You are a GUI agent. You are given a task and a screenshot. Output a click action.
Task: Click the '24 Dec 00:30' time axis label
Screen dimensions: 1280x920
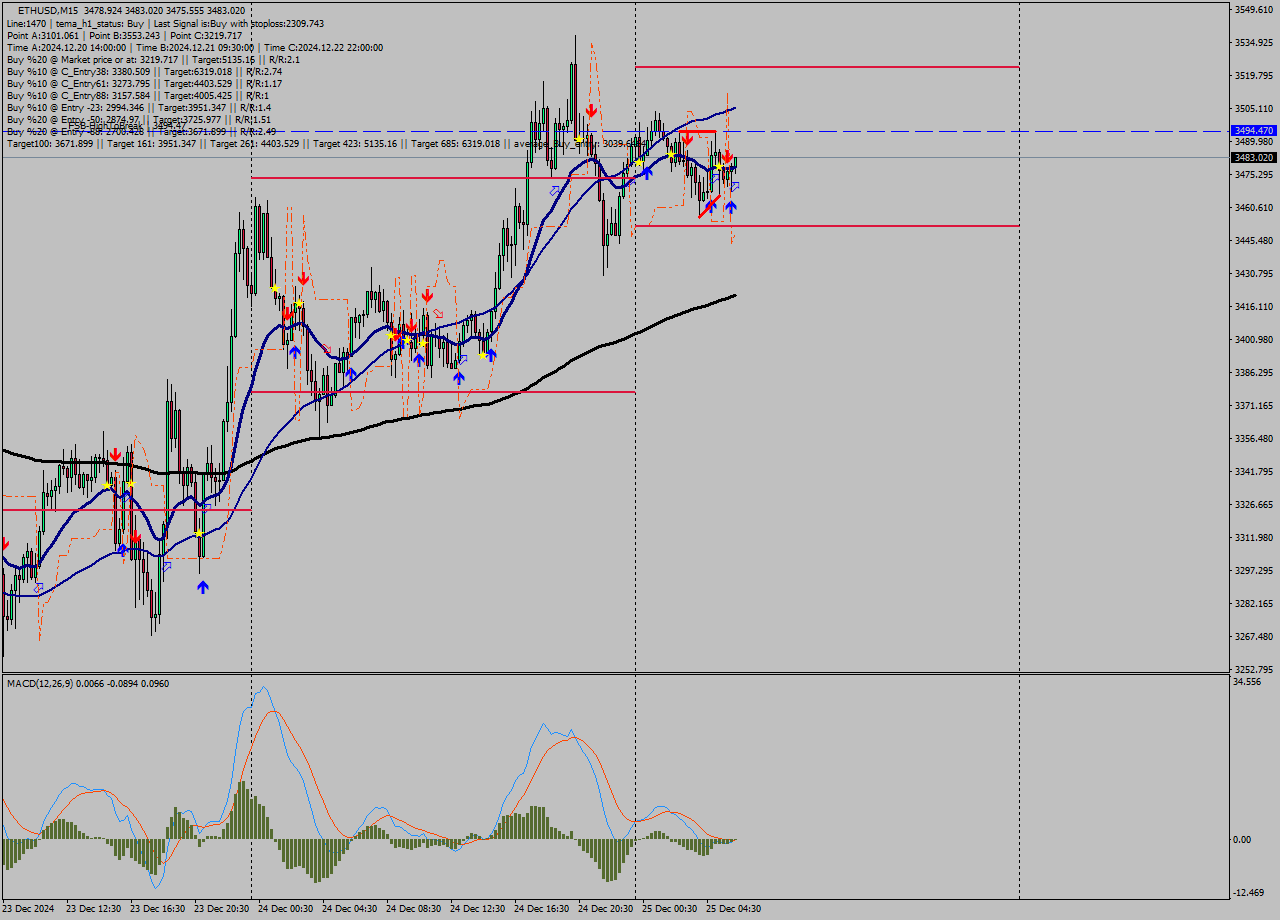286,908
